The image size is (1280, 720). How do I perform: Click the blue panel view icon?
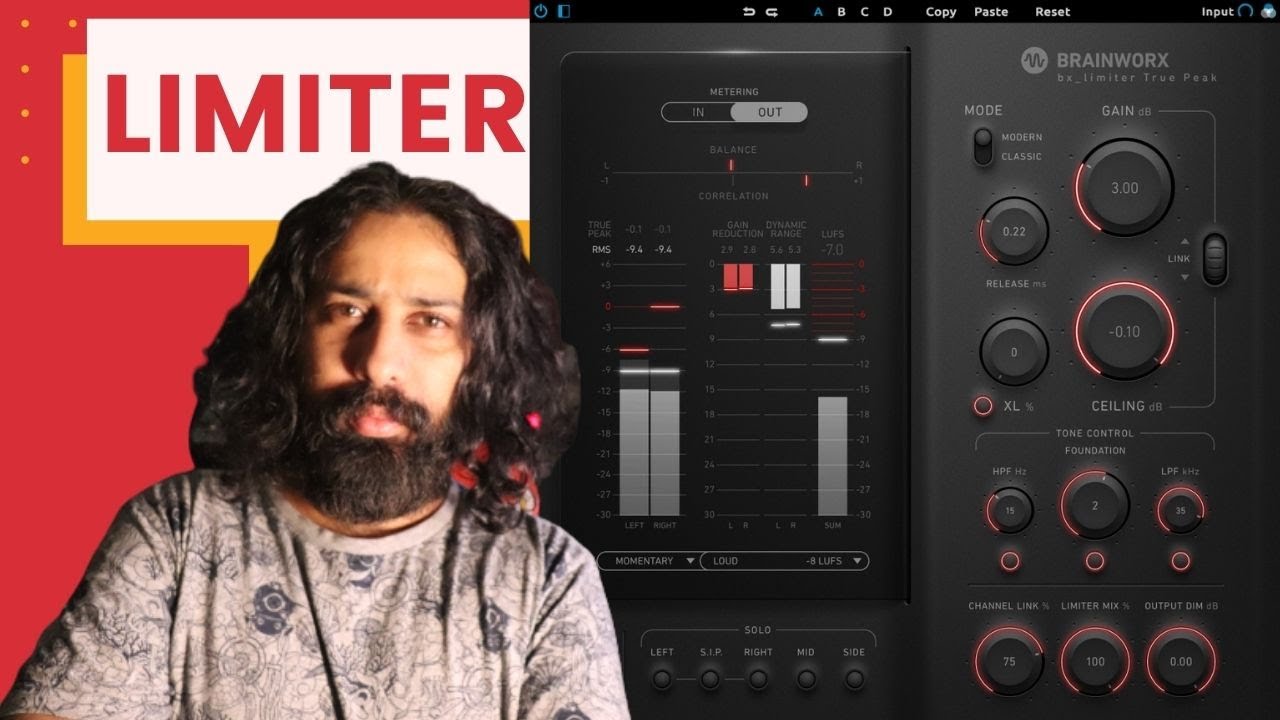564,11
